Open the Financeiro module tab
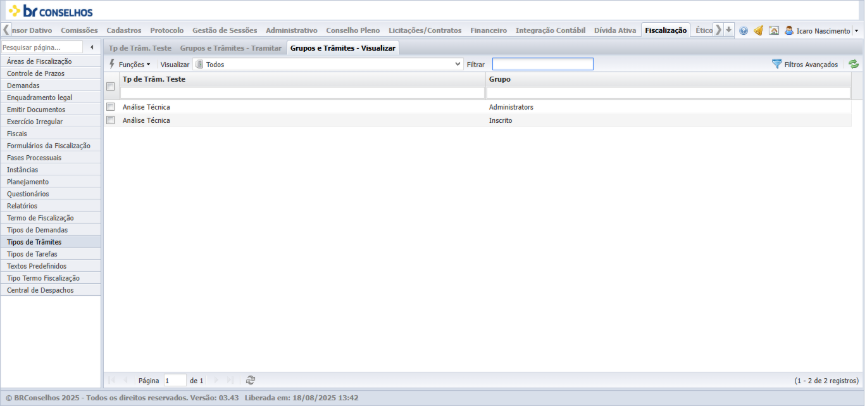Image resolution: width=865 pixels, height=406 pixels. point(488,30)
